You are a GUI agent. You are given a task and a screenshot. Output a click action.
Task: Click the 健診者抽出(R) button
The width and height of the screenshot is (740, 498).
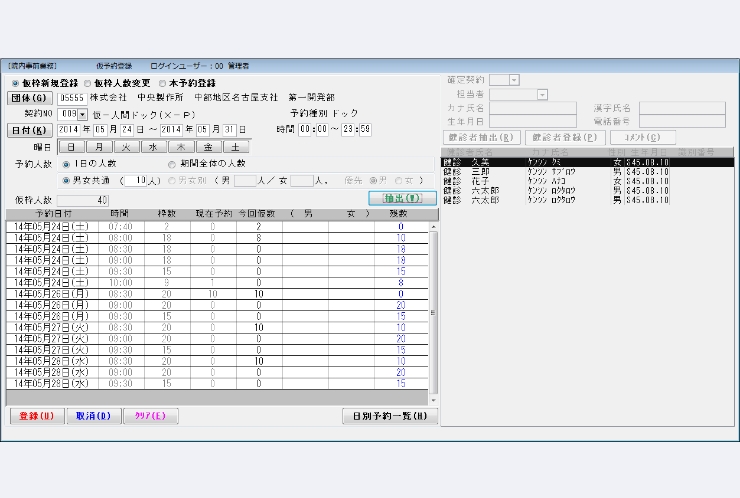[x=481, y=137]
